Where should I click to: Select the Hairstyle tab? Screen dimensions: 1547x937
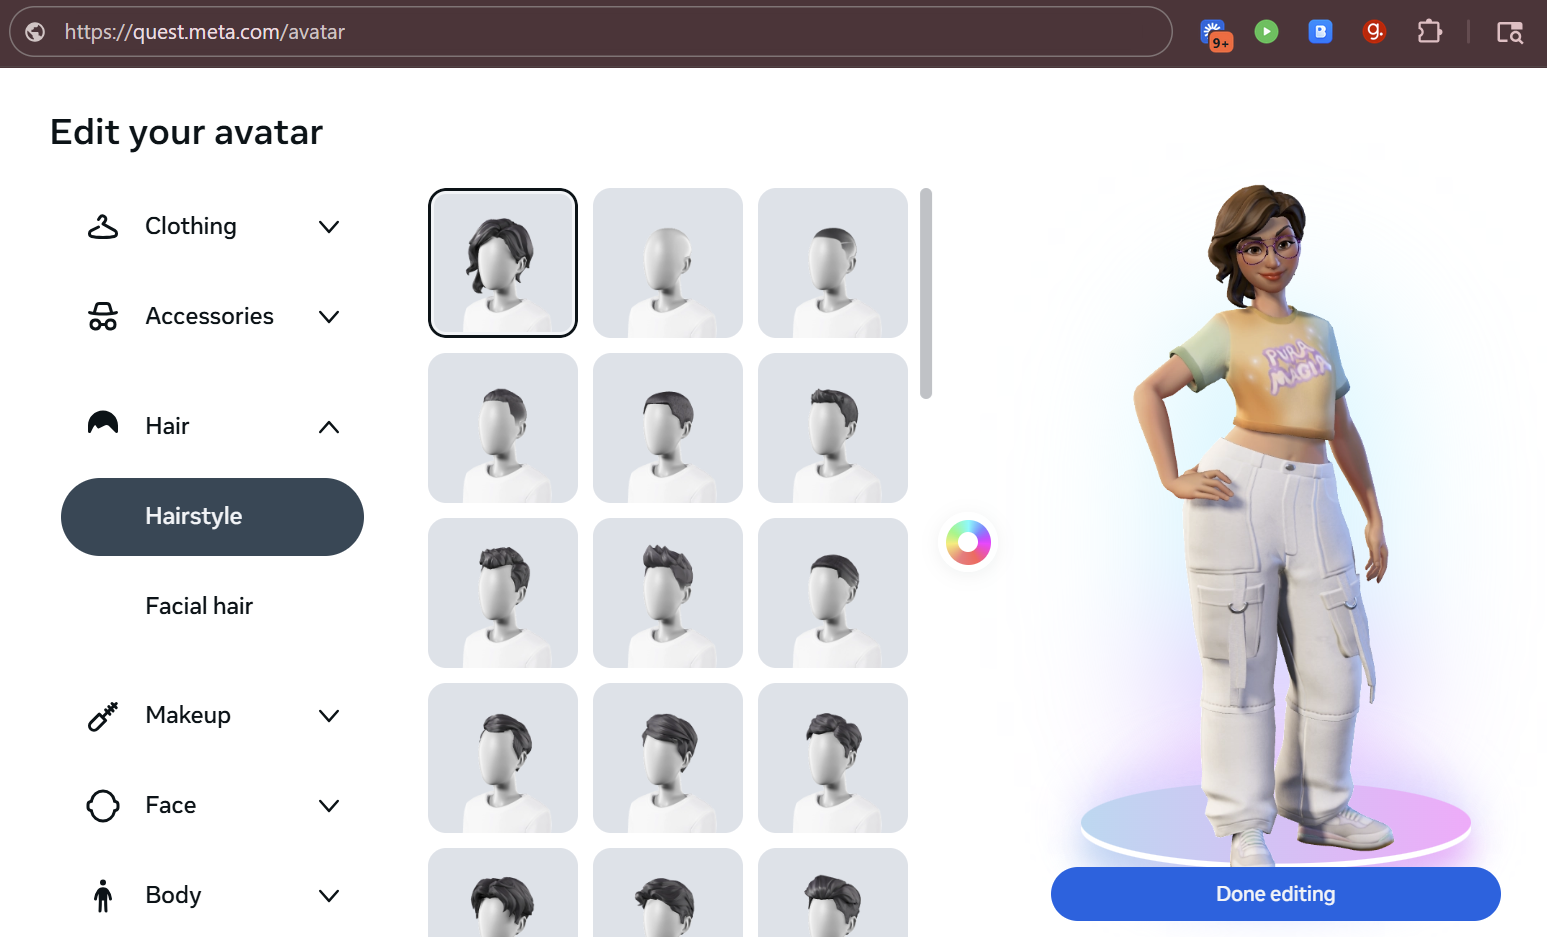(212, 517)
